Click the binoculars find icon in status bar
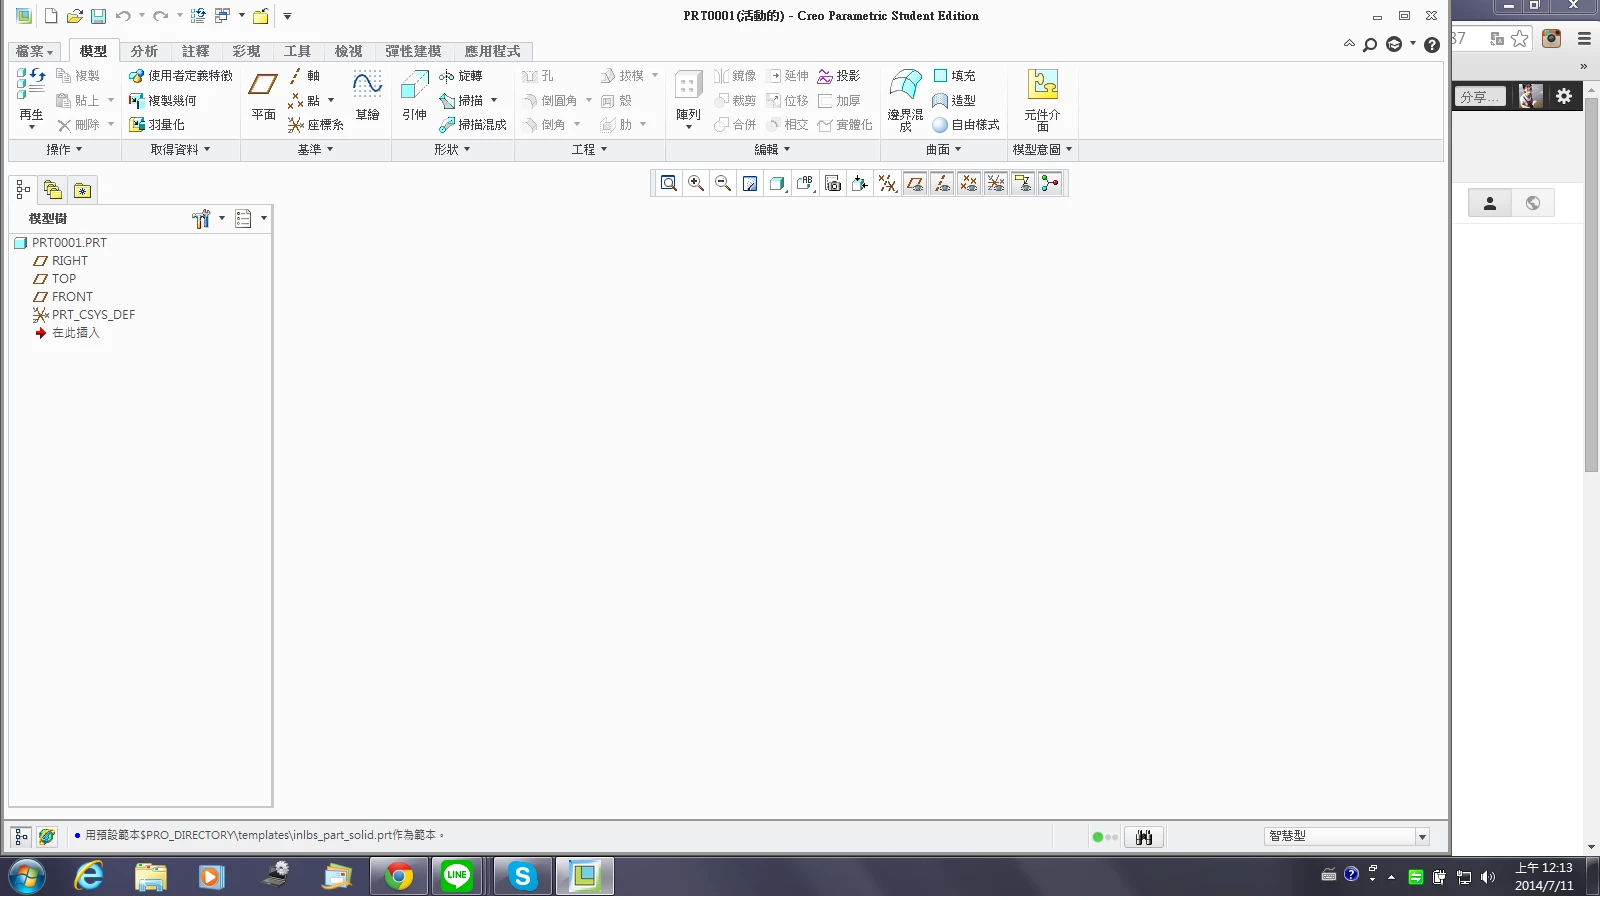This screenshot has height=900, width=1600. [1144, 837]
